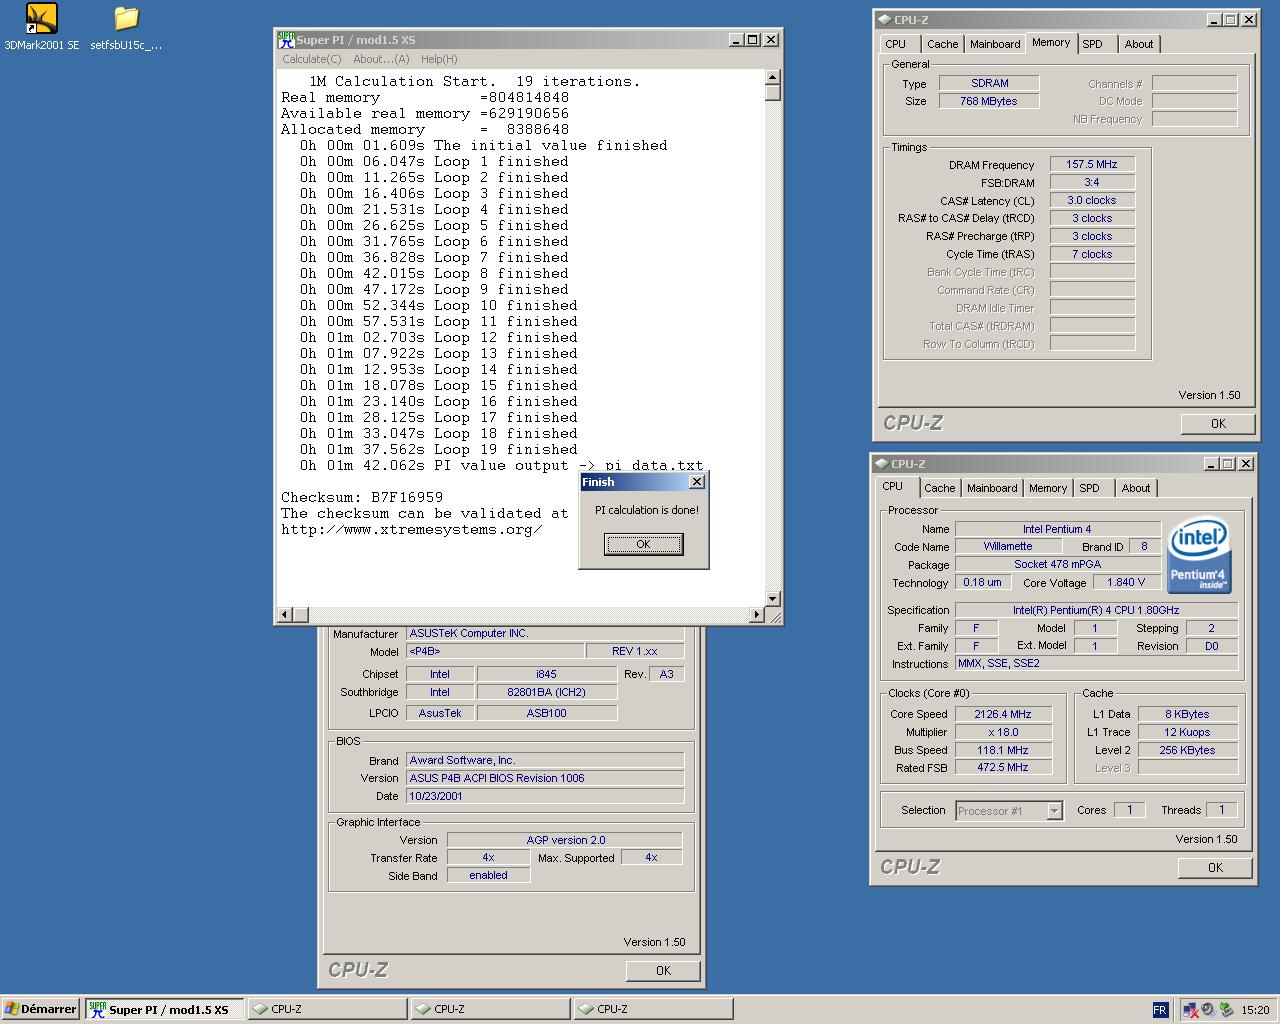
Task: Click Super PI vertical scrollbar down arrow
Action: [772, 599]
